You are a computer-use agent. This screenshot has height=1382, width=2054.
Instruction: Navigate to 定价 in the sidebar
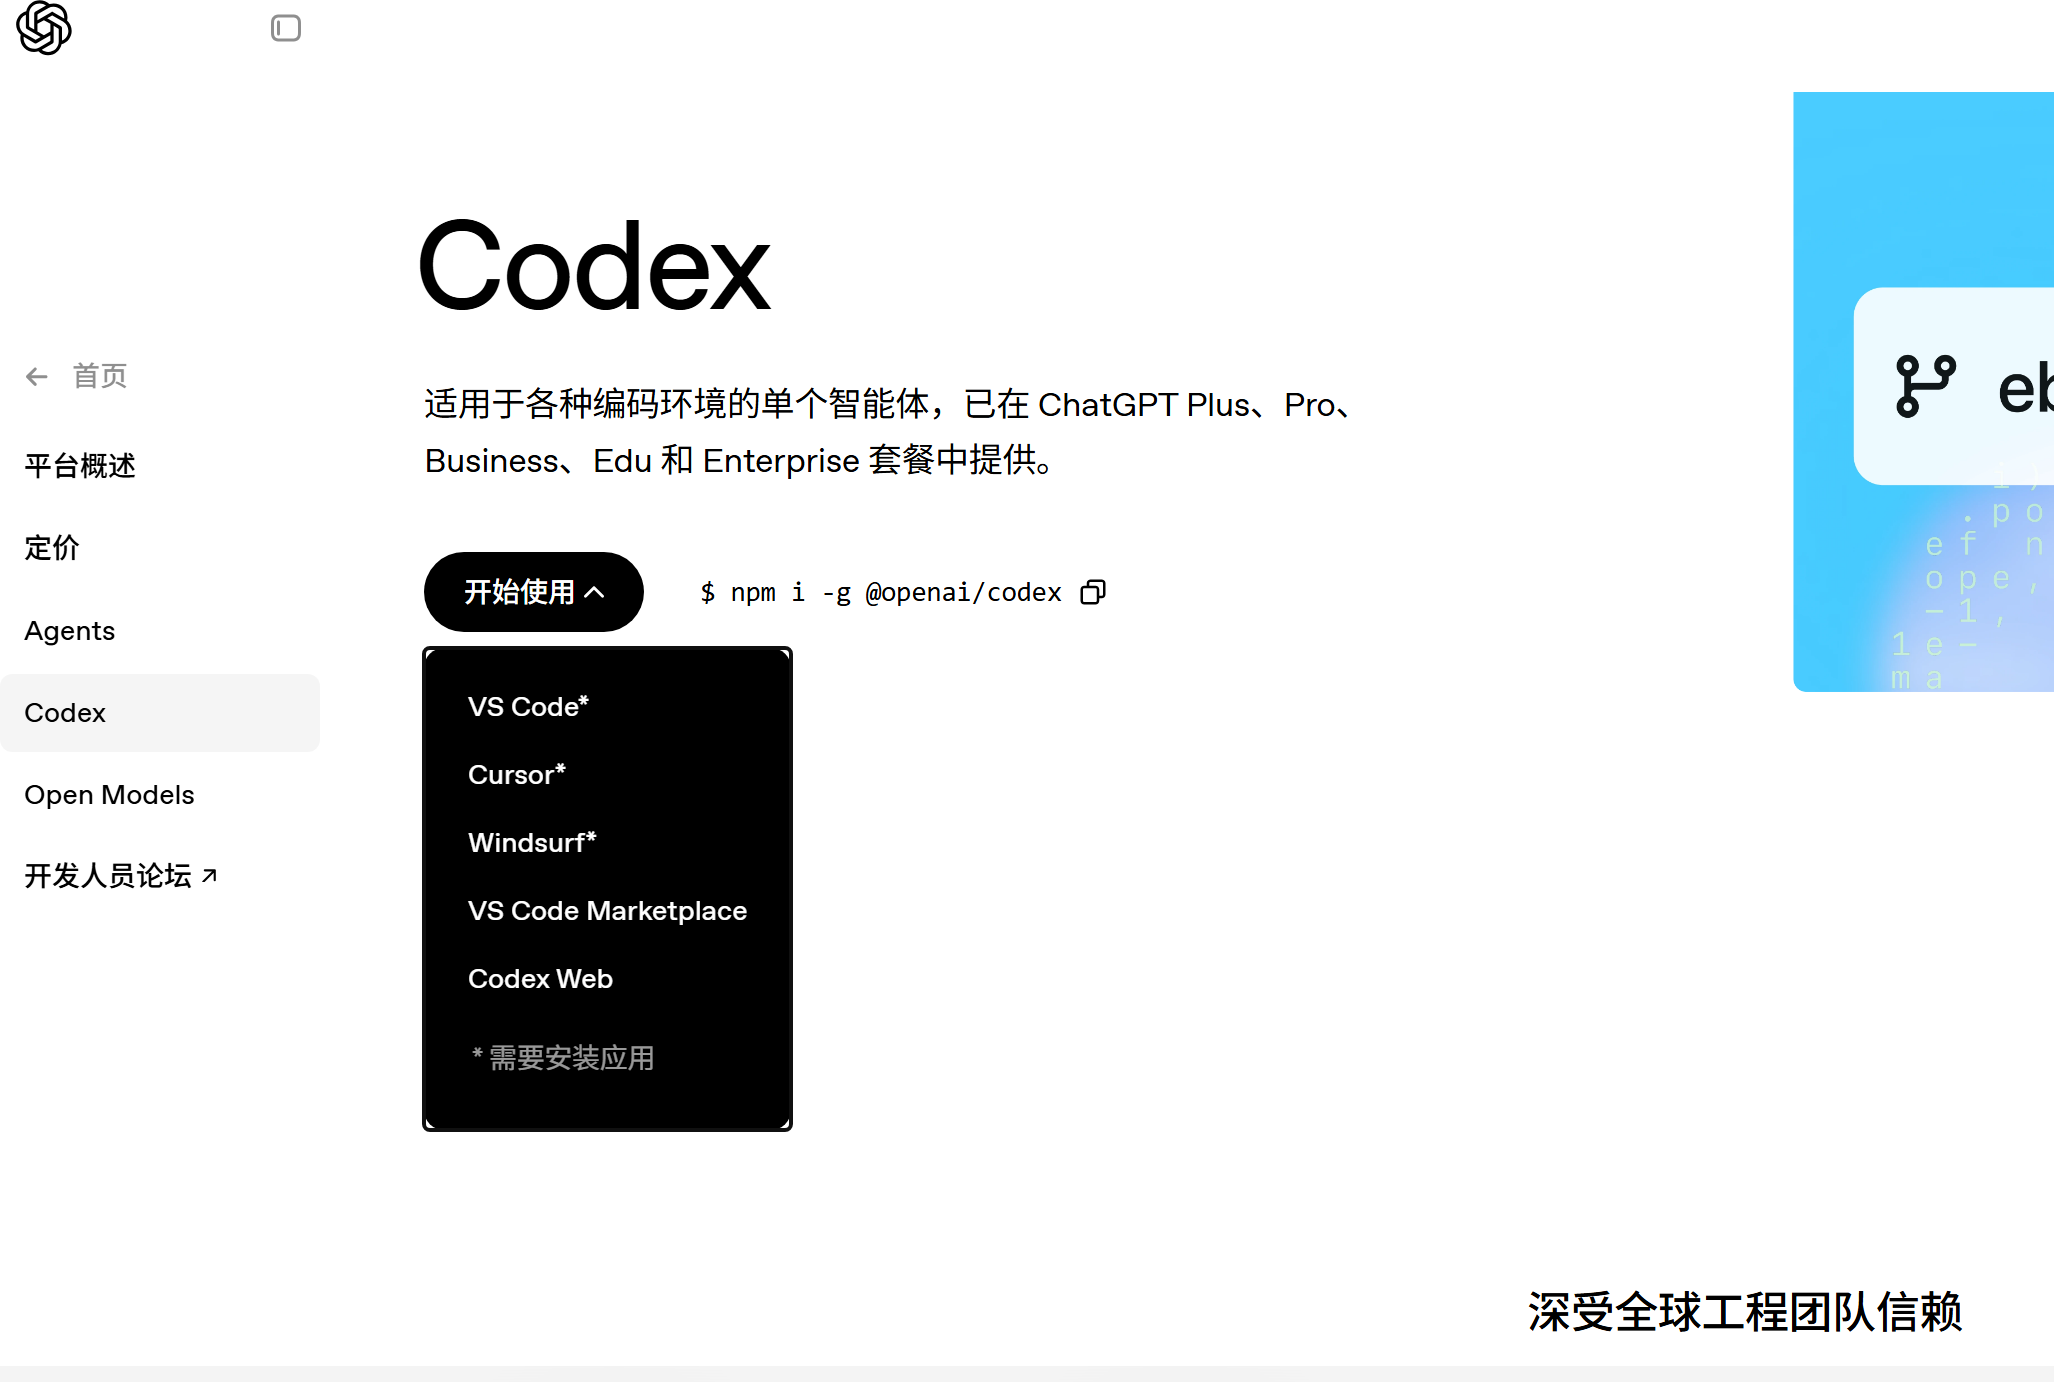pos(52,548)
